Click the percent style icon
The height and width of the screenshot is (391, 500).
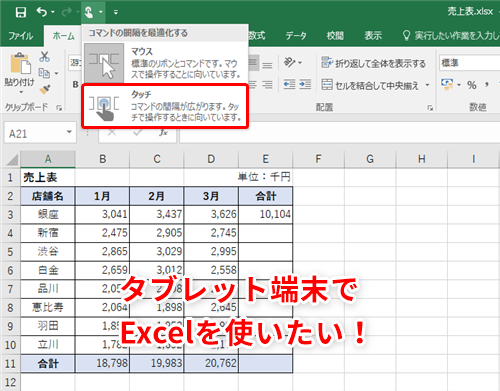coord(472,85)
